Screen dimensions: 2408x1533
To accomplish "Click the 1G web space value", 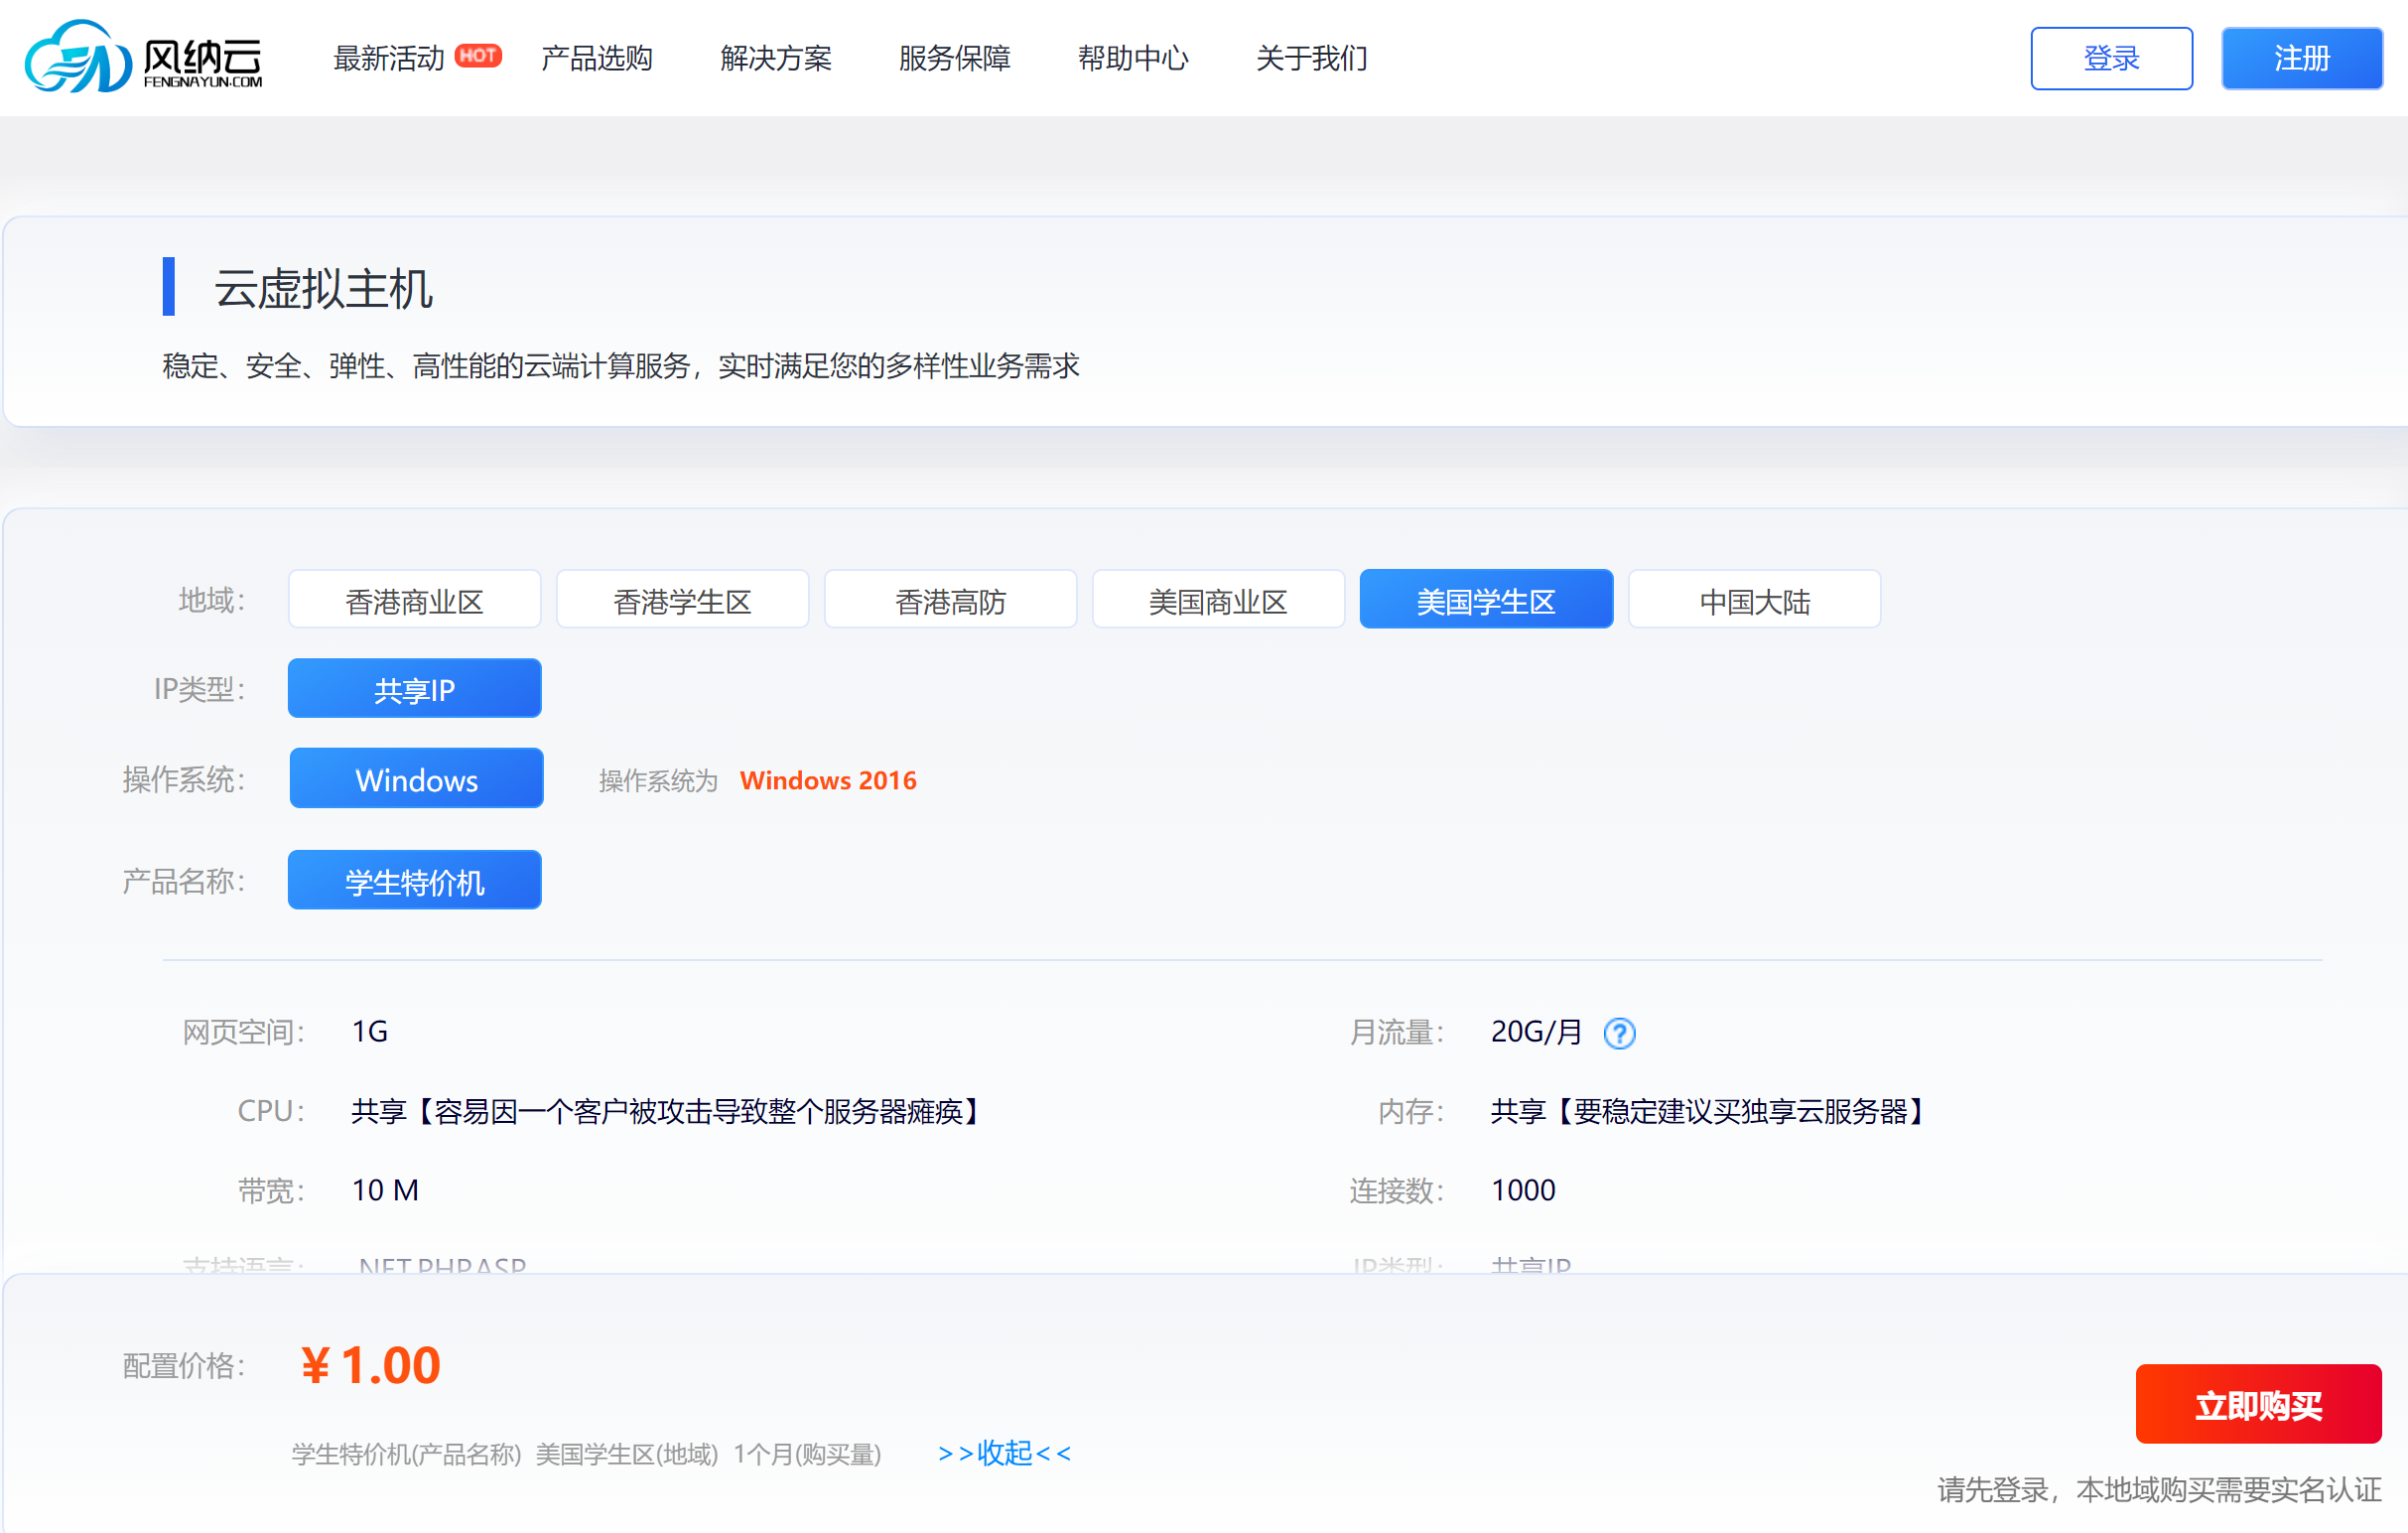I will point(370,1031).
